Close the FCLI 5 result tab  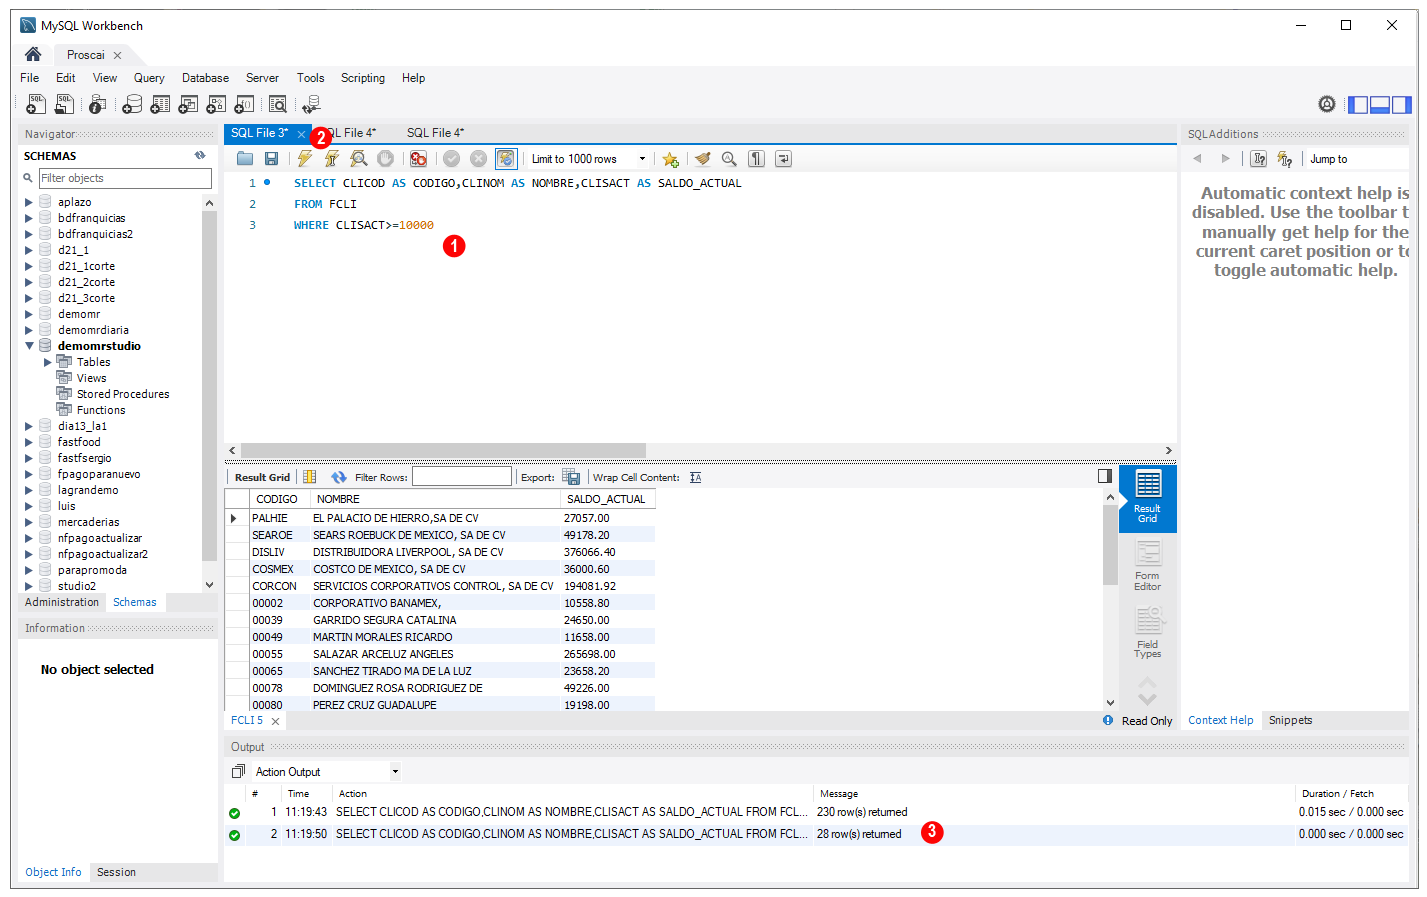[275, 721]
